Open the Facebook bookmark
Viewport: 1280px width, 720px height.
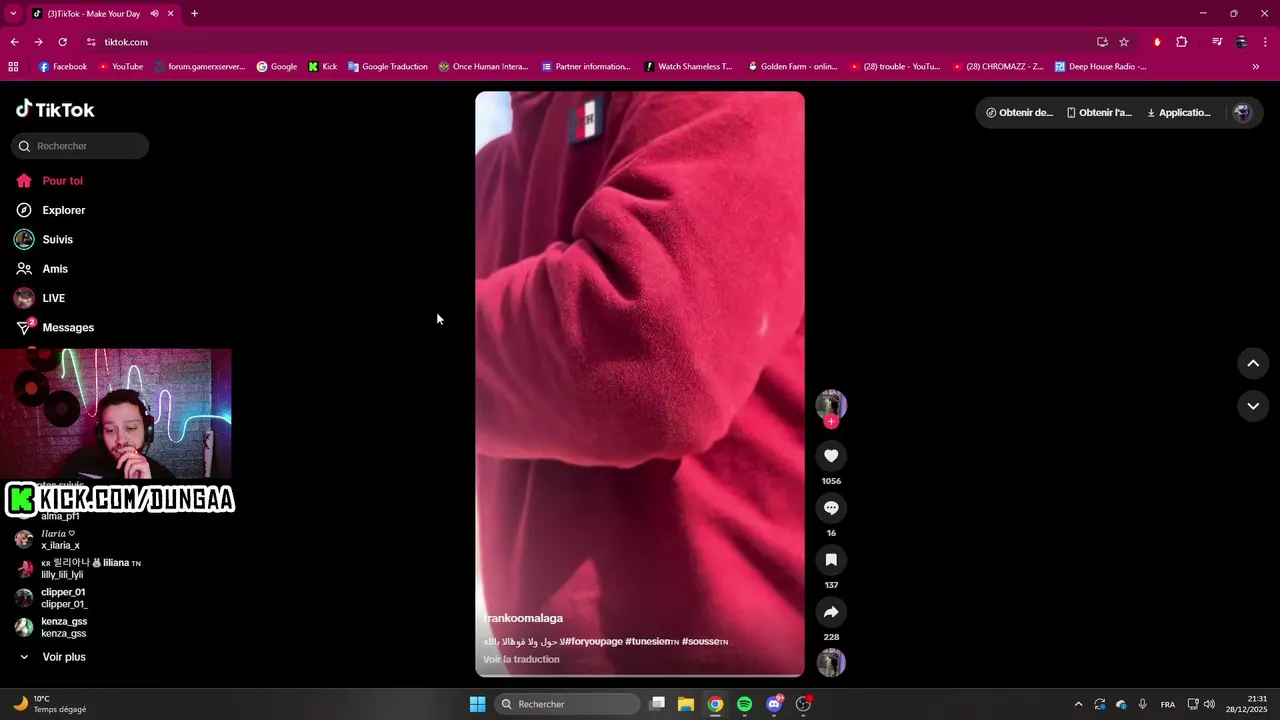62,67
